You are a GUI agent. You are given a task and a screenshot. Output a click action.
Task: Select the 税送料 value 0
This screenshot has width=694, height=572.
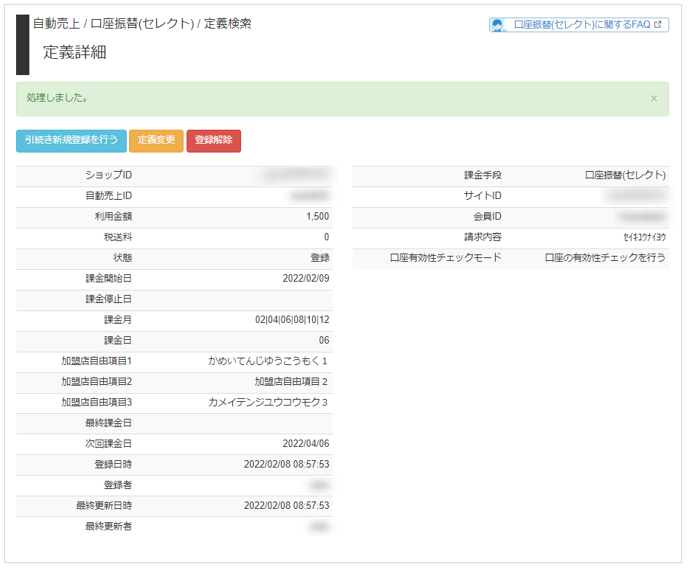(326, 237)
